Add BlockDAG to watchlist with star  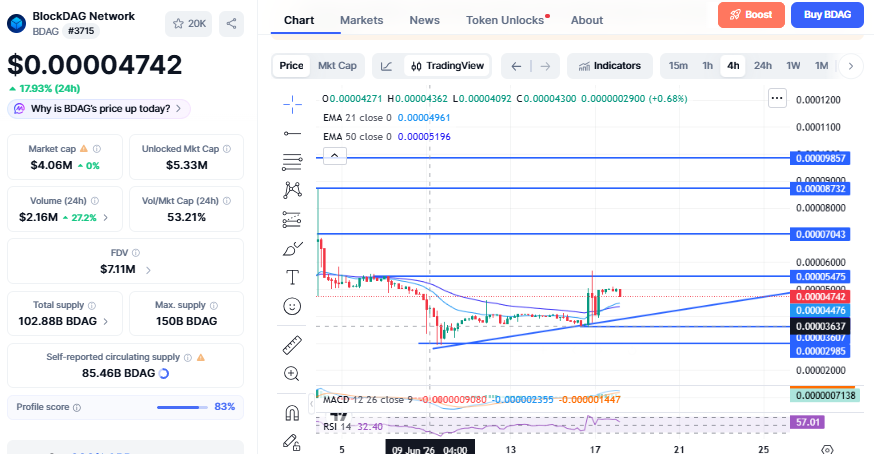coord(188,23)
